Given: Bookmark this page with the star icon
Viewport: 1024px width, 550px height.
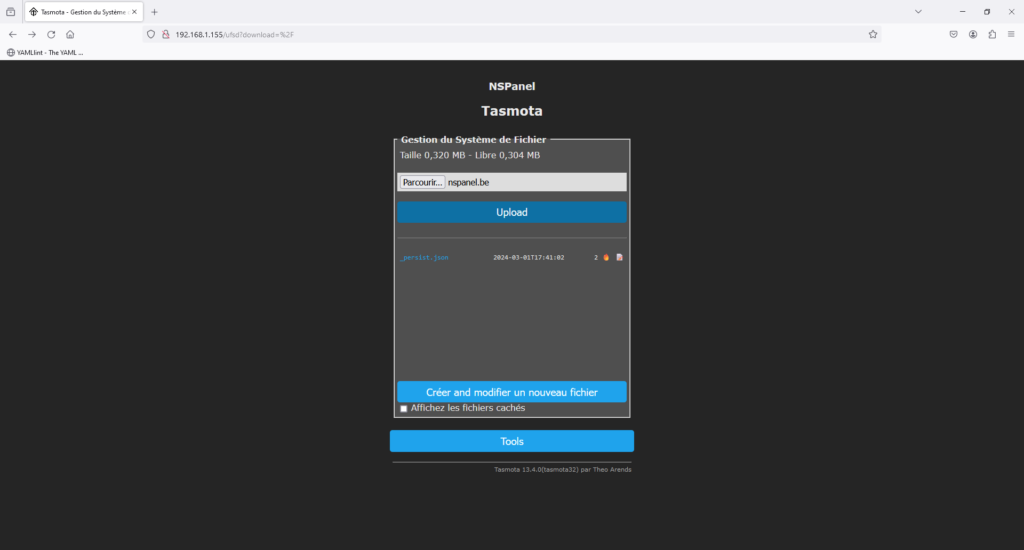Looking at the screenshot, I should pyautogui.click(x=873, y=34).
